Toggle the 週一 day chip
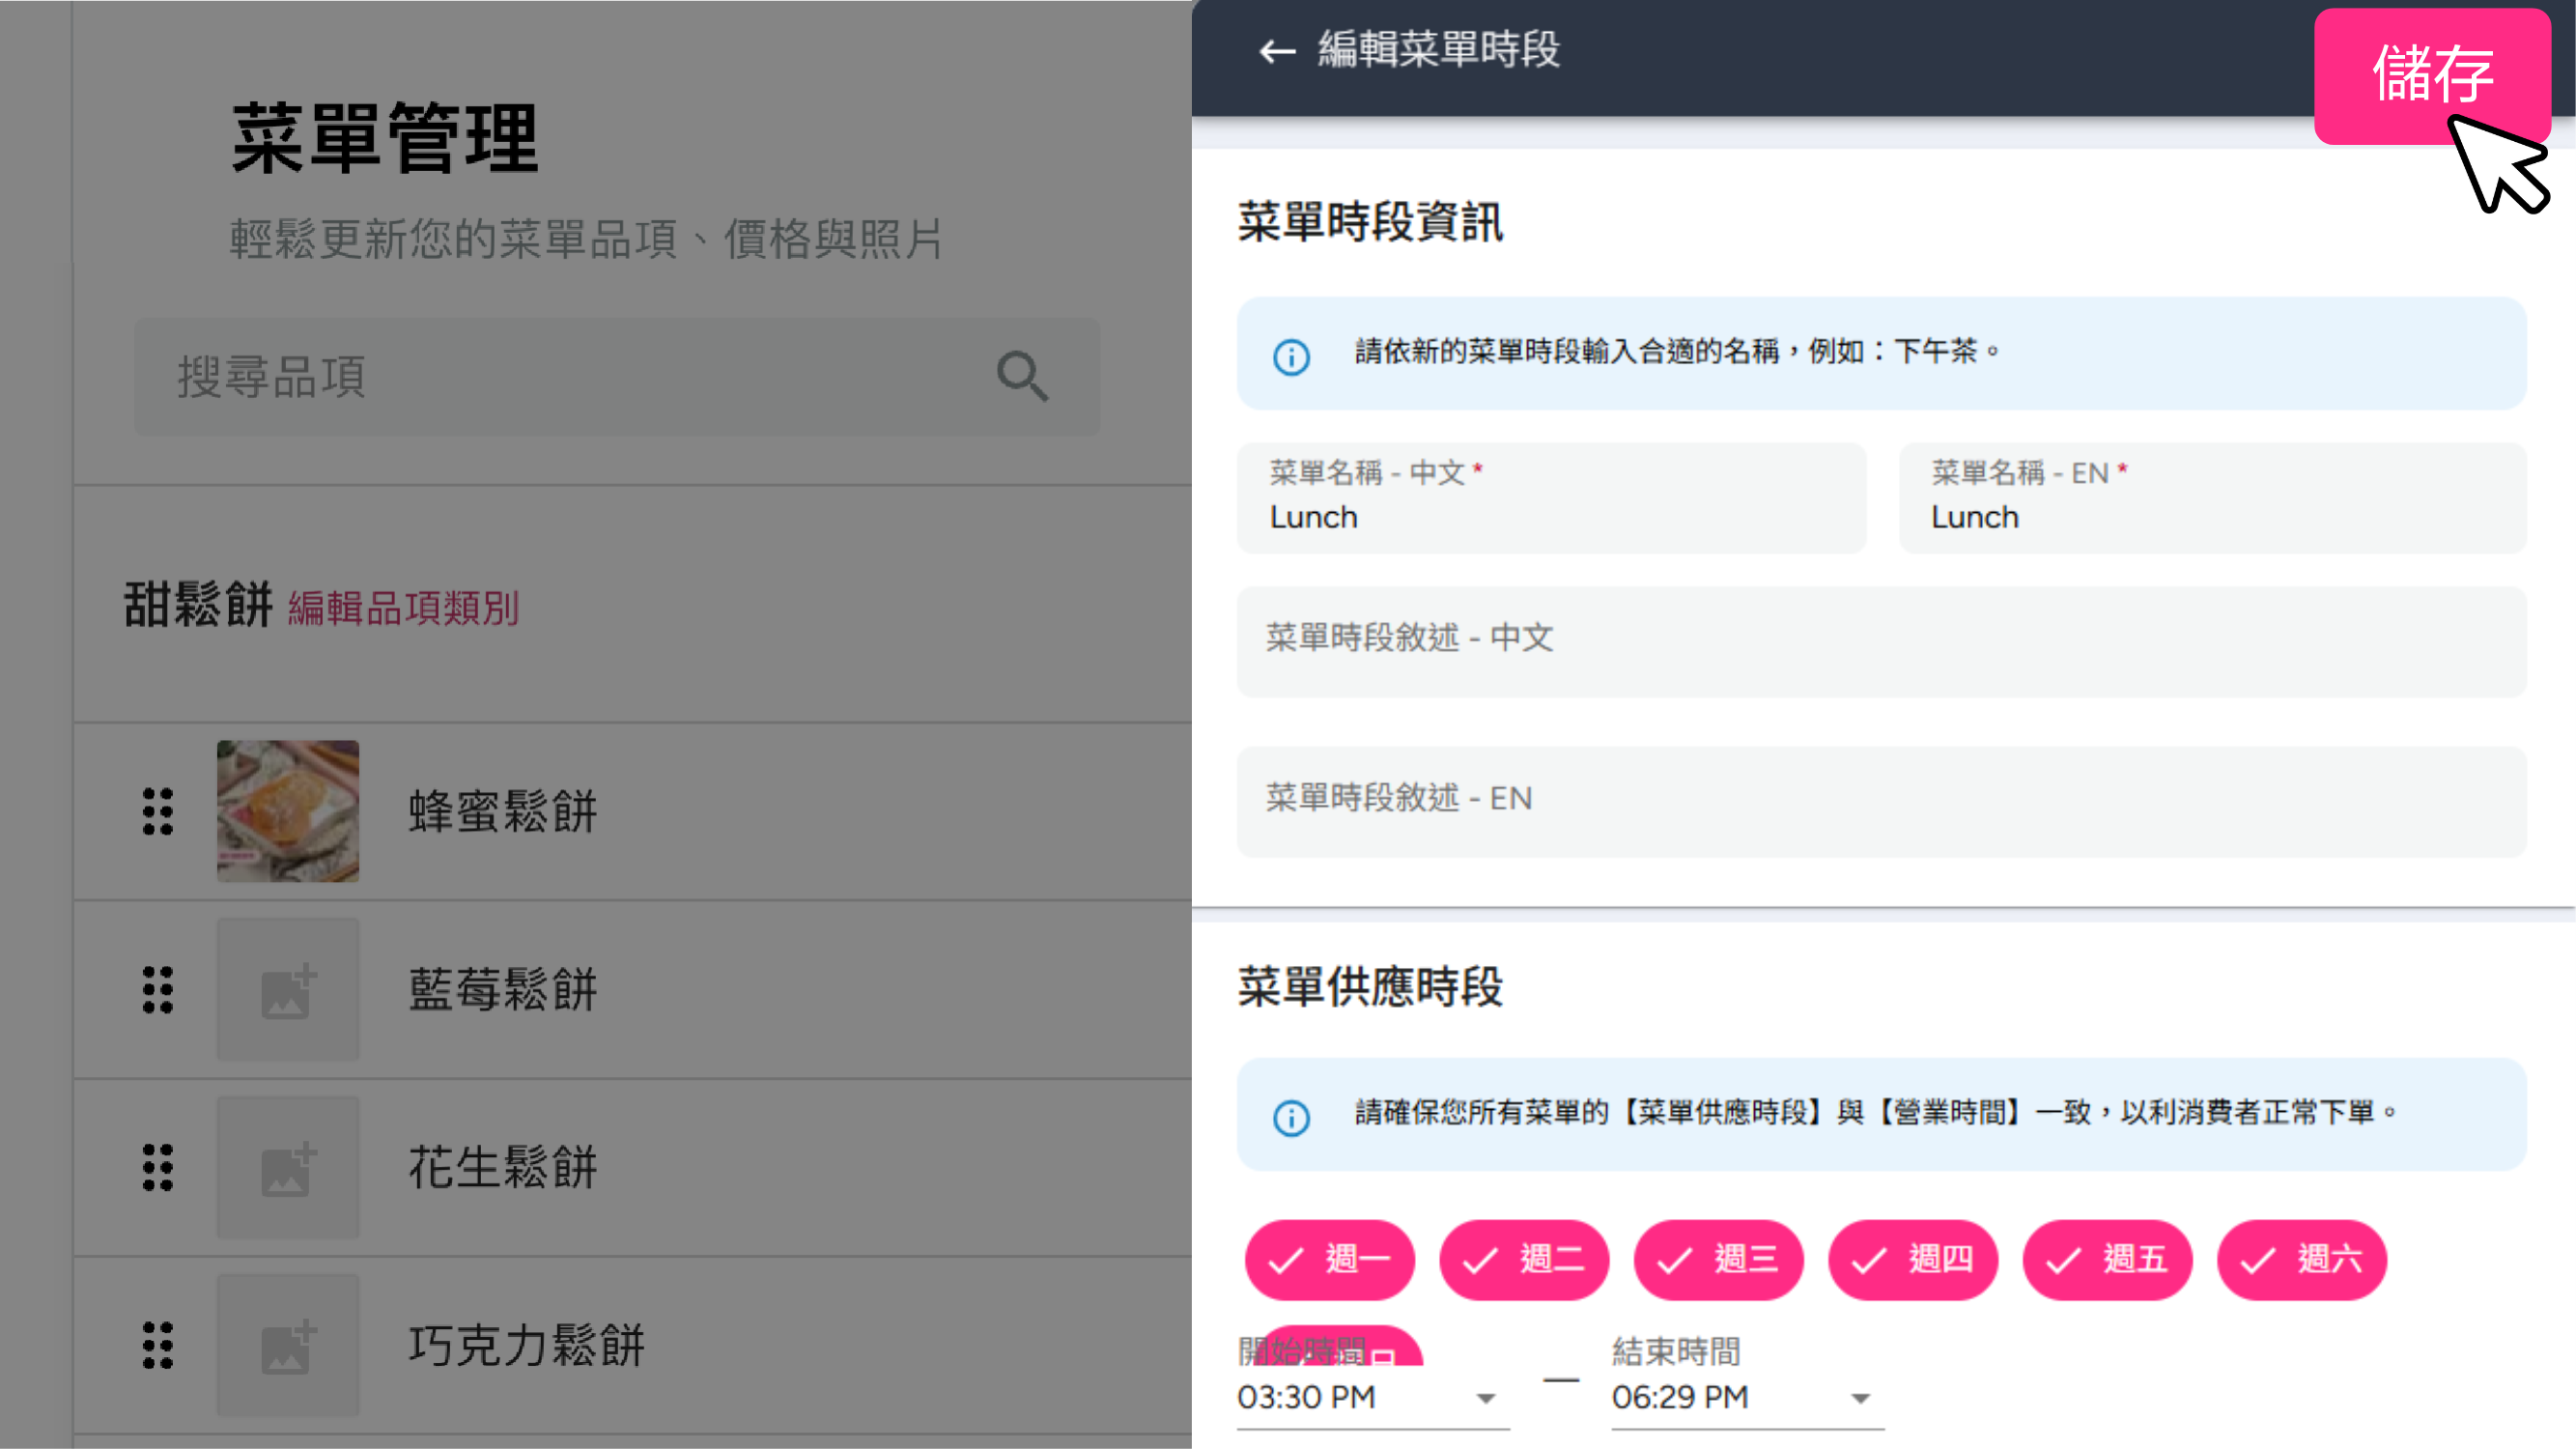The height and width of the screenshot is (1449, 2576). 1329,1259
